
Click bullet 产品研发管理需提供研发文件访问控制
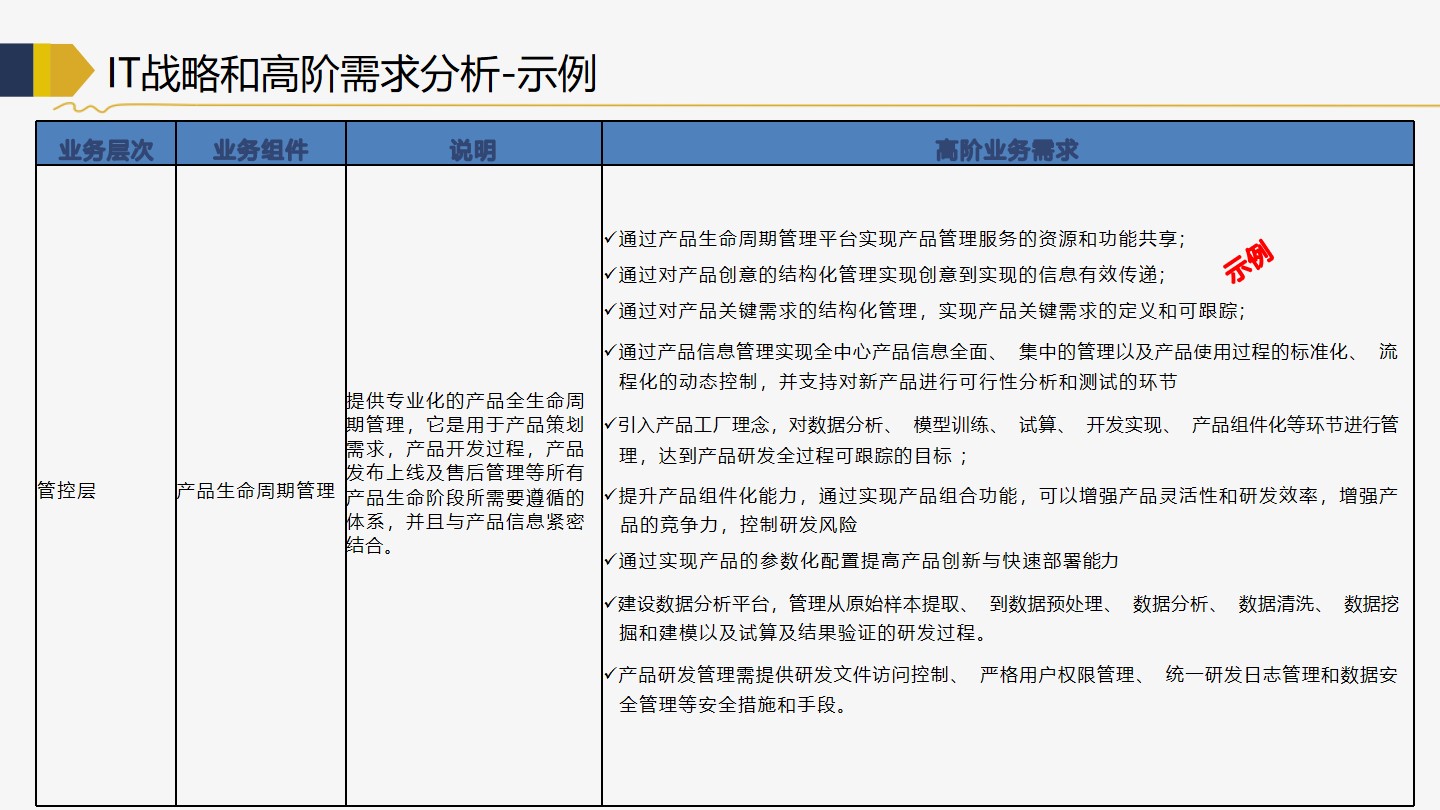click(1001, 690)
